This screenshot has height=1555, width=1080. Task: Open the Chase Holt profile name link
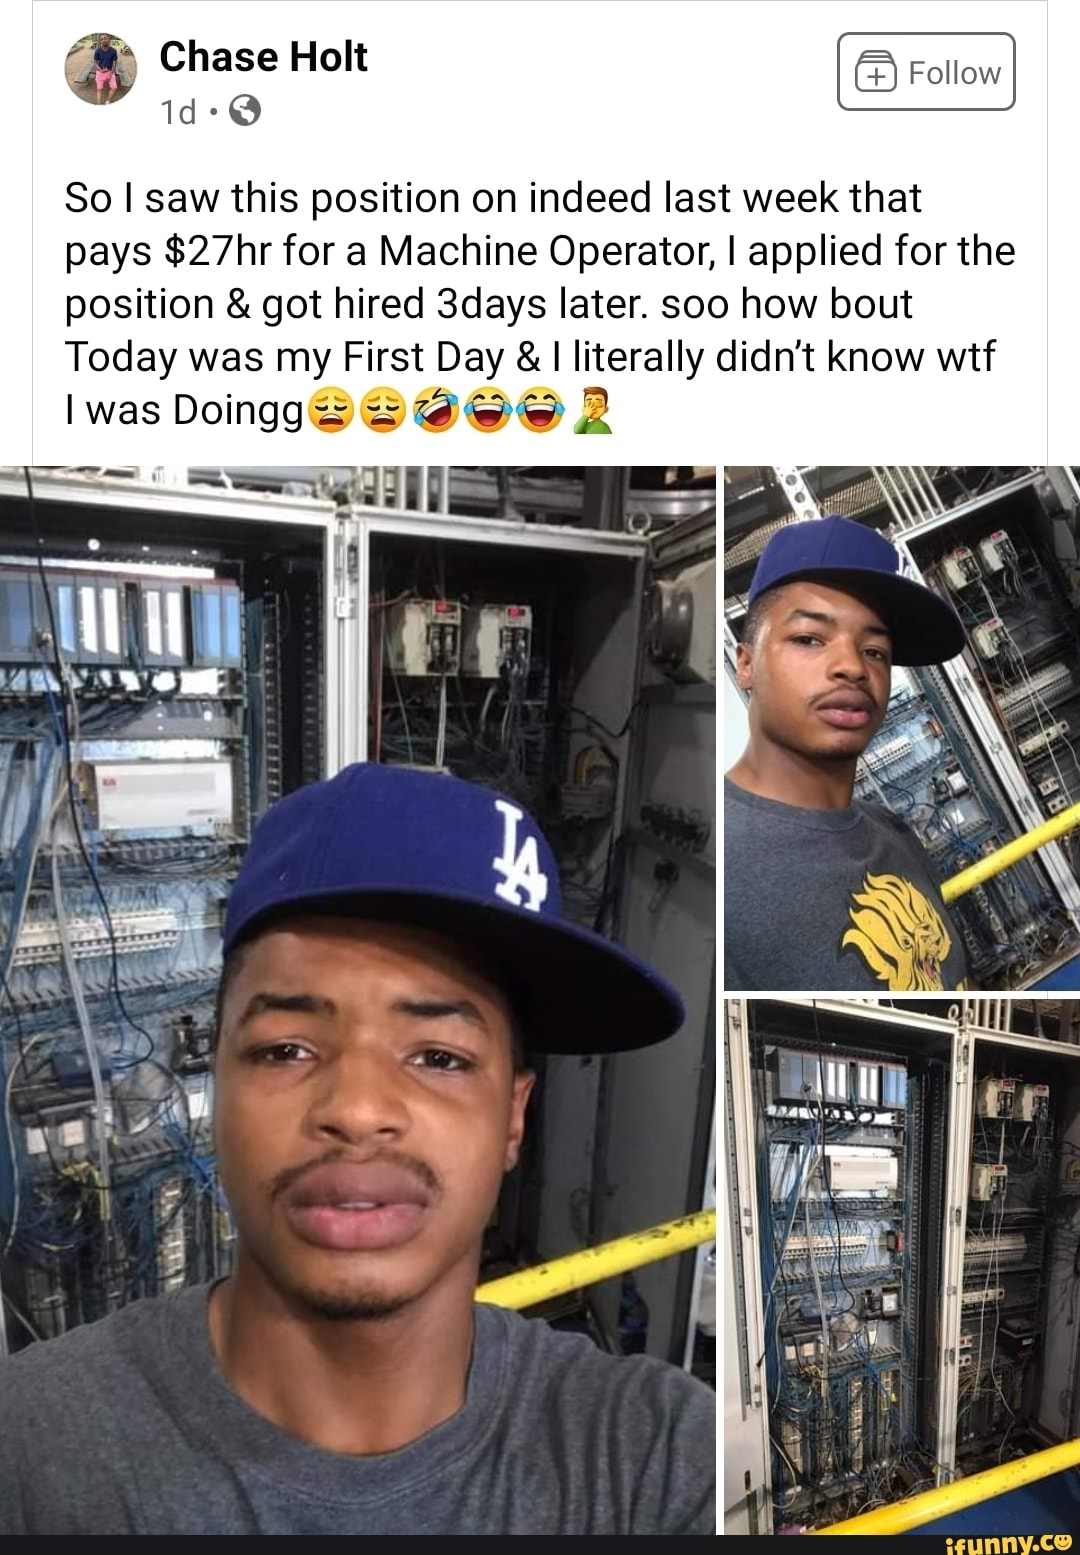click(263, 57)
